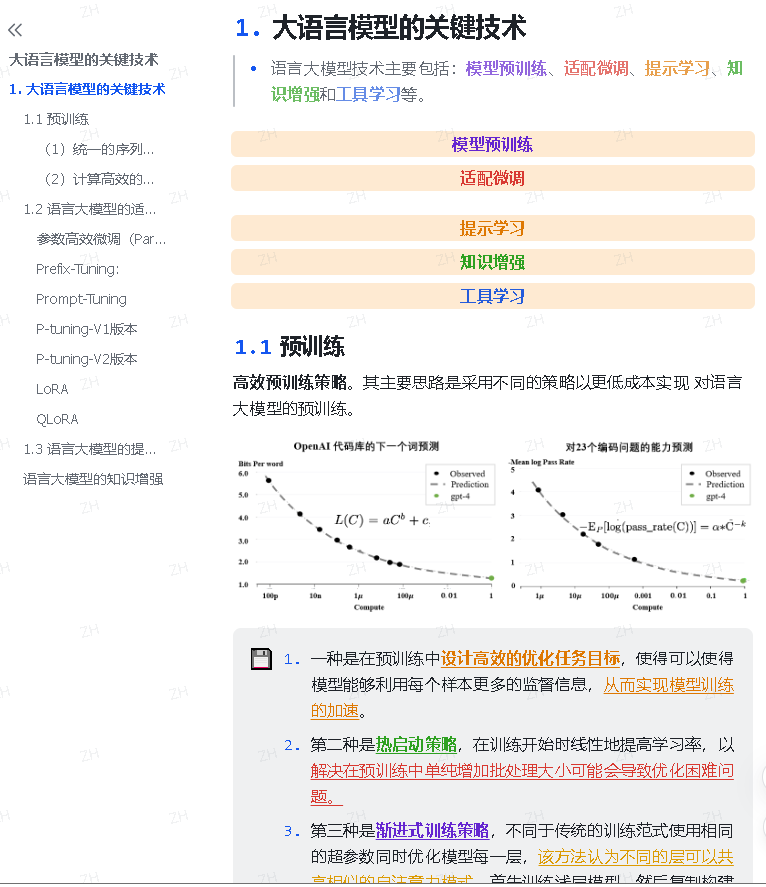766x887 pixels.
Task: Go to outline item 1.1 预训练
Action: [56, 119]
